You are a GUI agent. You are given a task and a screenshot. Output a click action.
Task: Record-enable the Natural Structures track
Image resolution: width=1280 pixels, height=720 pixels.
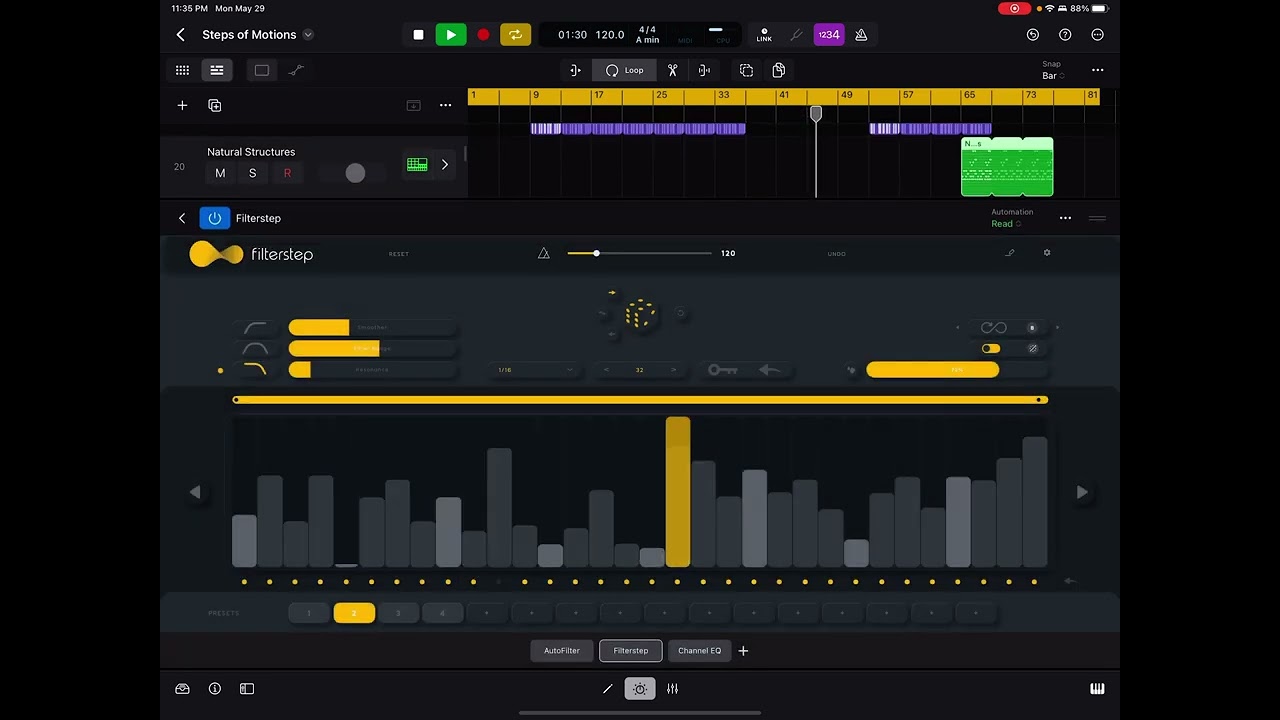click(x=287, y=173)
